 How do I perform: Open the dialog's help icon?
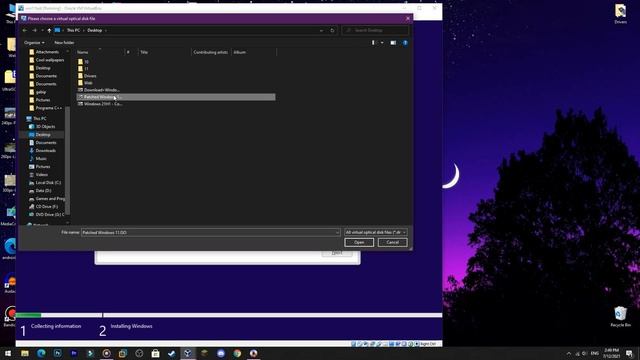[x=405, y=42]
